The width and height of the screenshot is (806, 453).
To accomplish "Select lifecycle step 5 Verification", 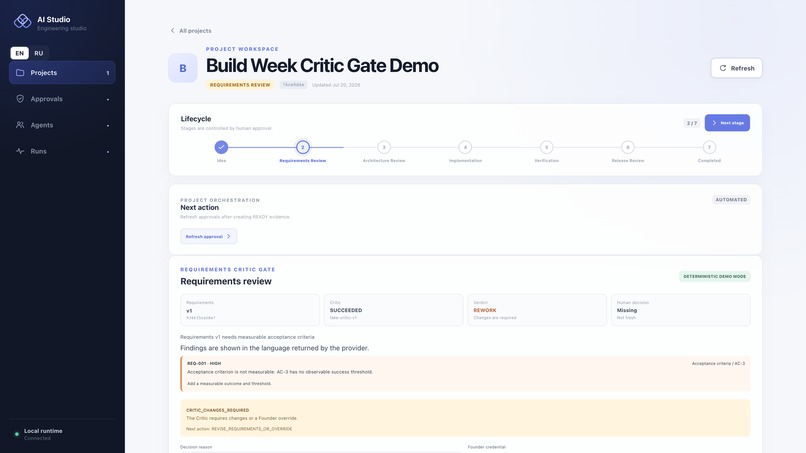I will pyautogui.click(x=546, y=147).
